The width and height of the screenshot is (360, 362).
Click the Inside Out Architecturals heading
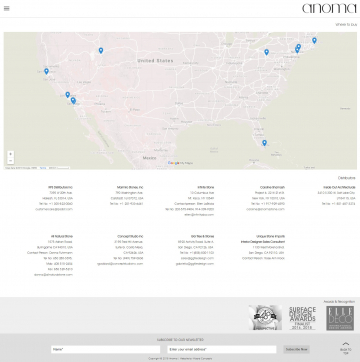[339, 187]
